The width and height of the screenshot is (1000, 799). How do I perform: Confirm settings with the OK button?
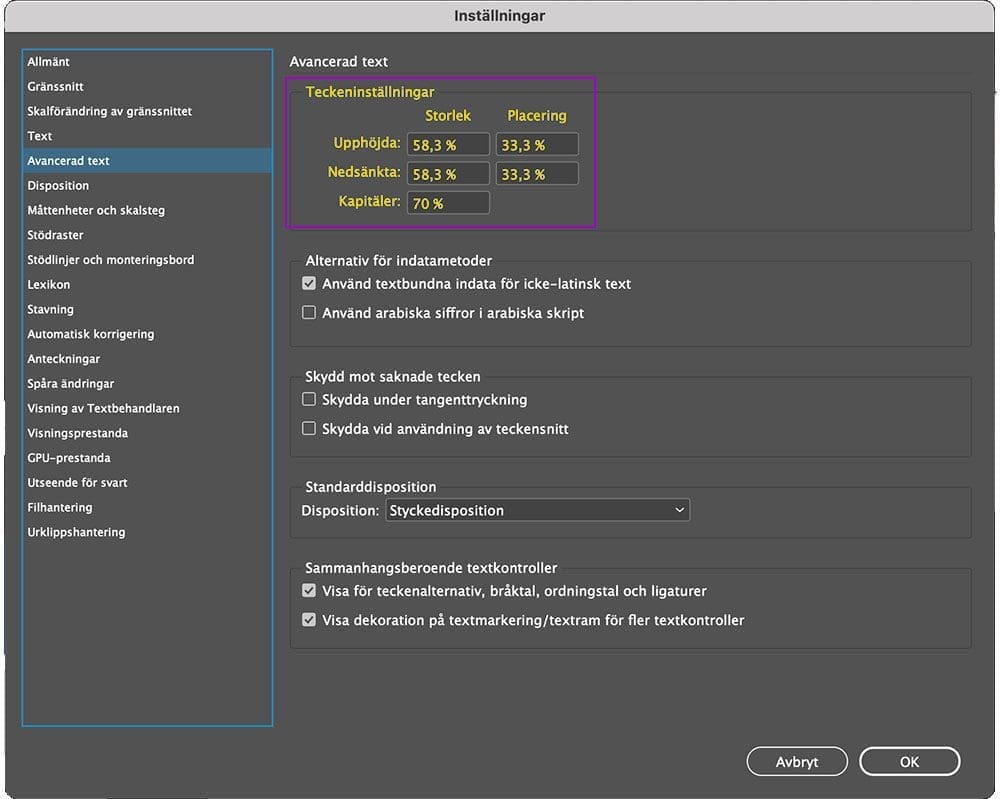pyautogui.click(x=909, y=761)
